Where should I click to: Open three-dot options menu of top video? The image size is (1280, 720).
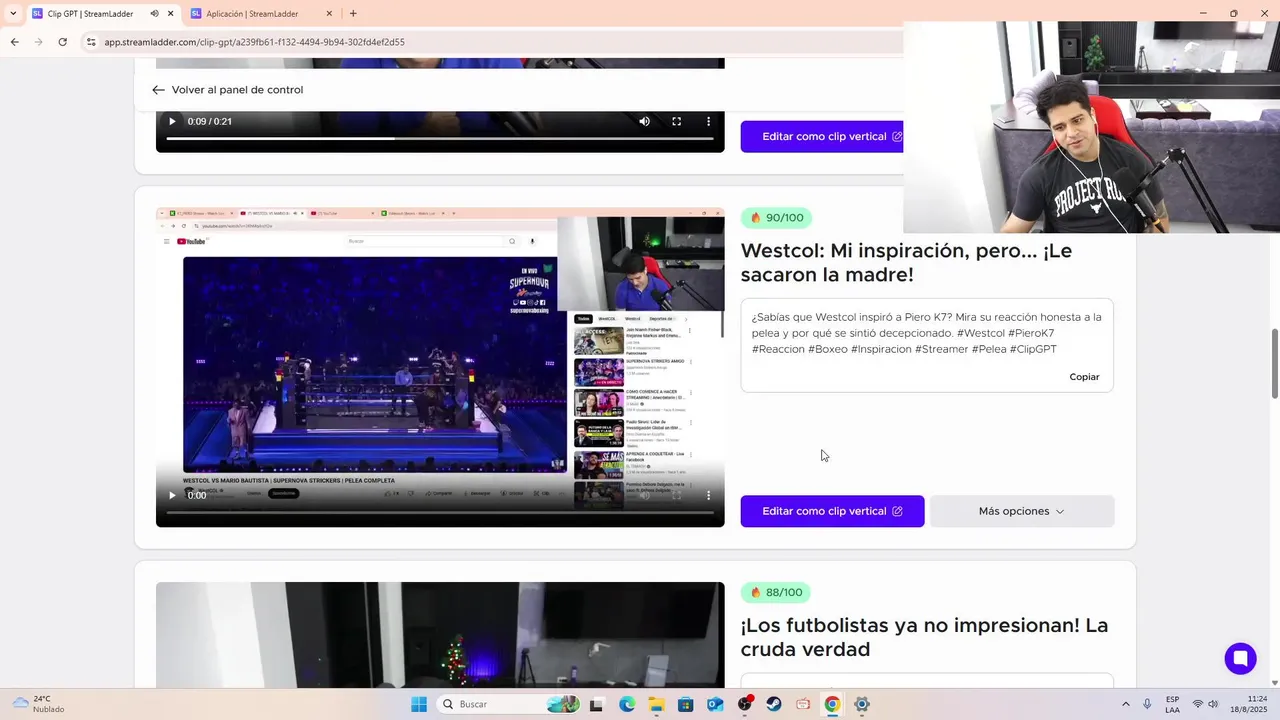708,121
